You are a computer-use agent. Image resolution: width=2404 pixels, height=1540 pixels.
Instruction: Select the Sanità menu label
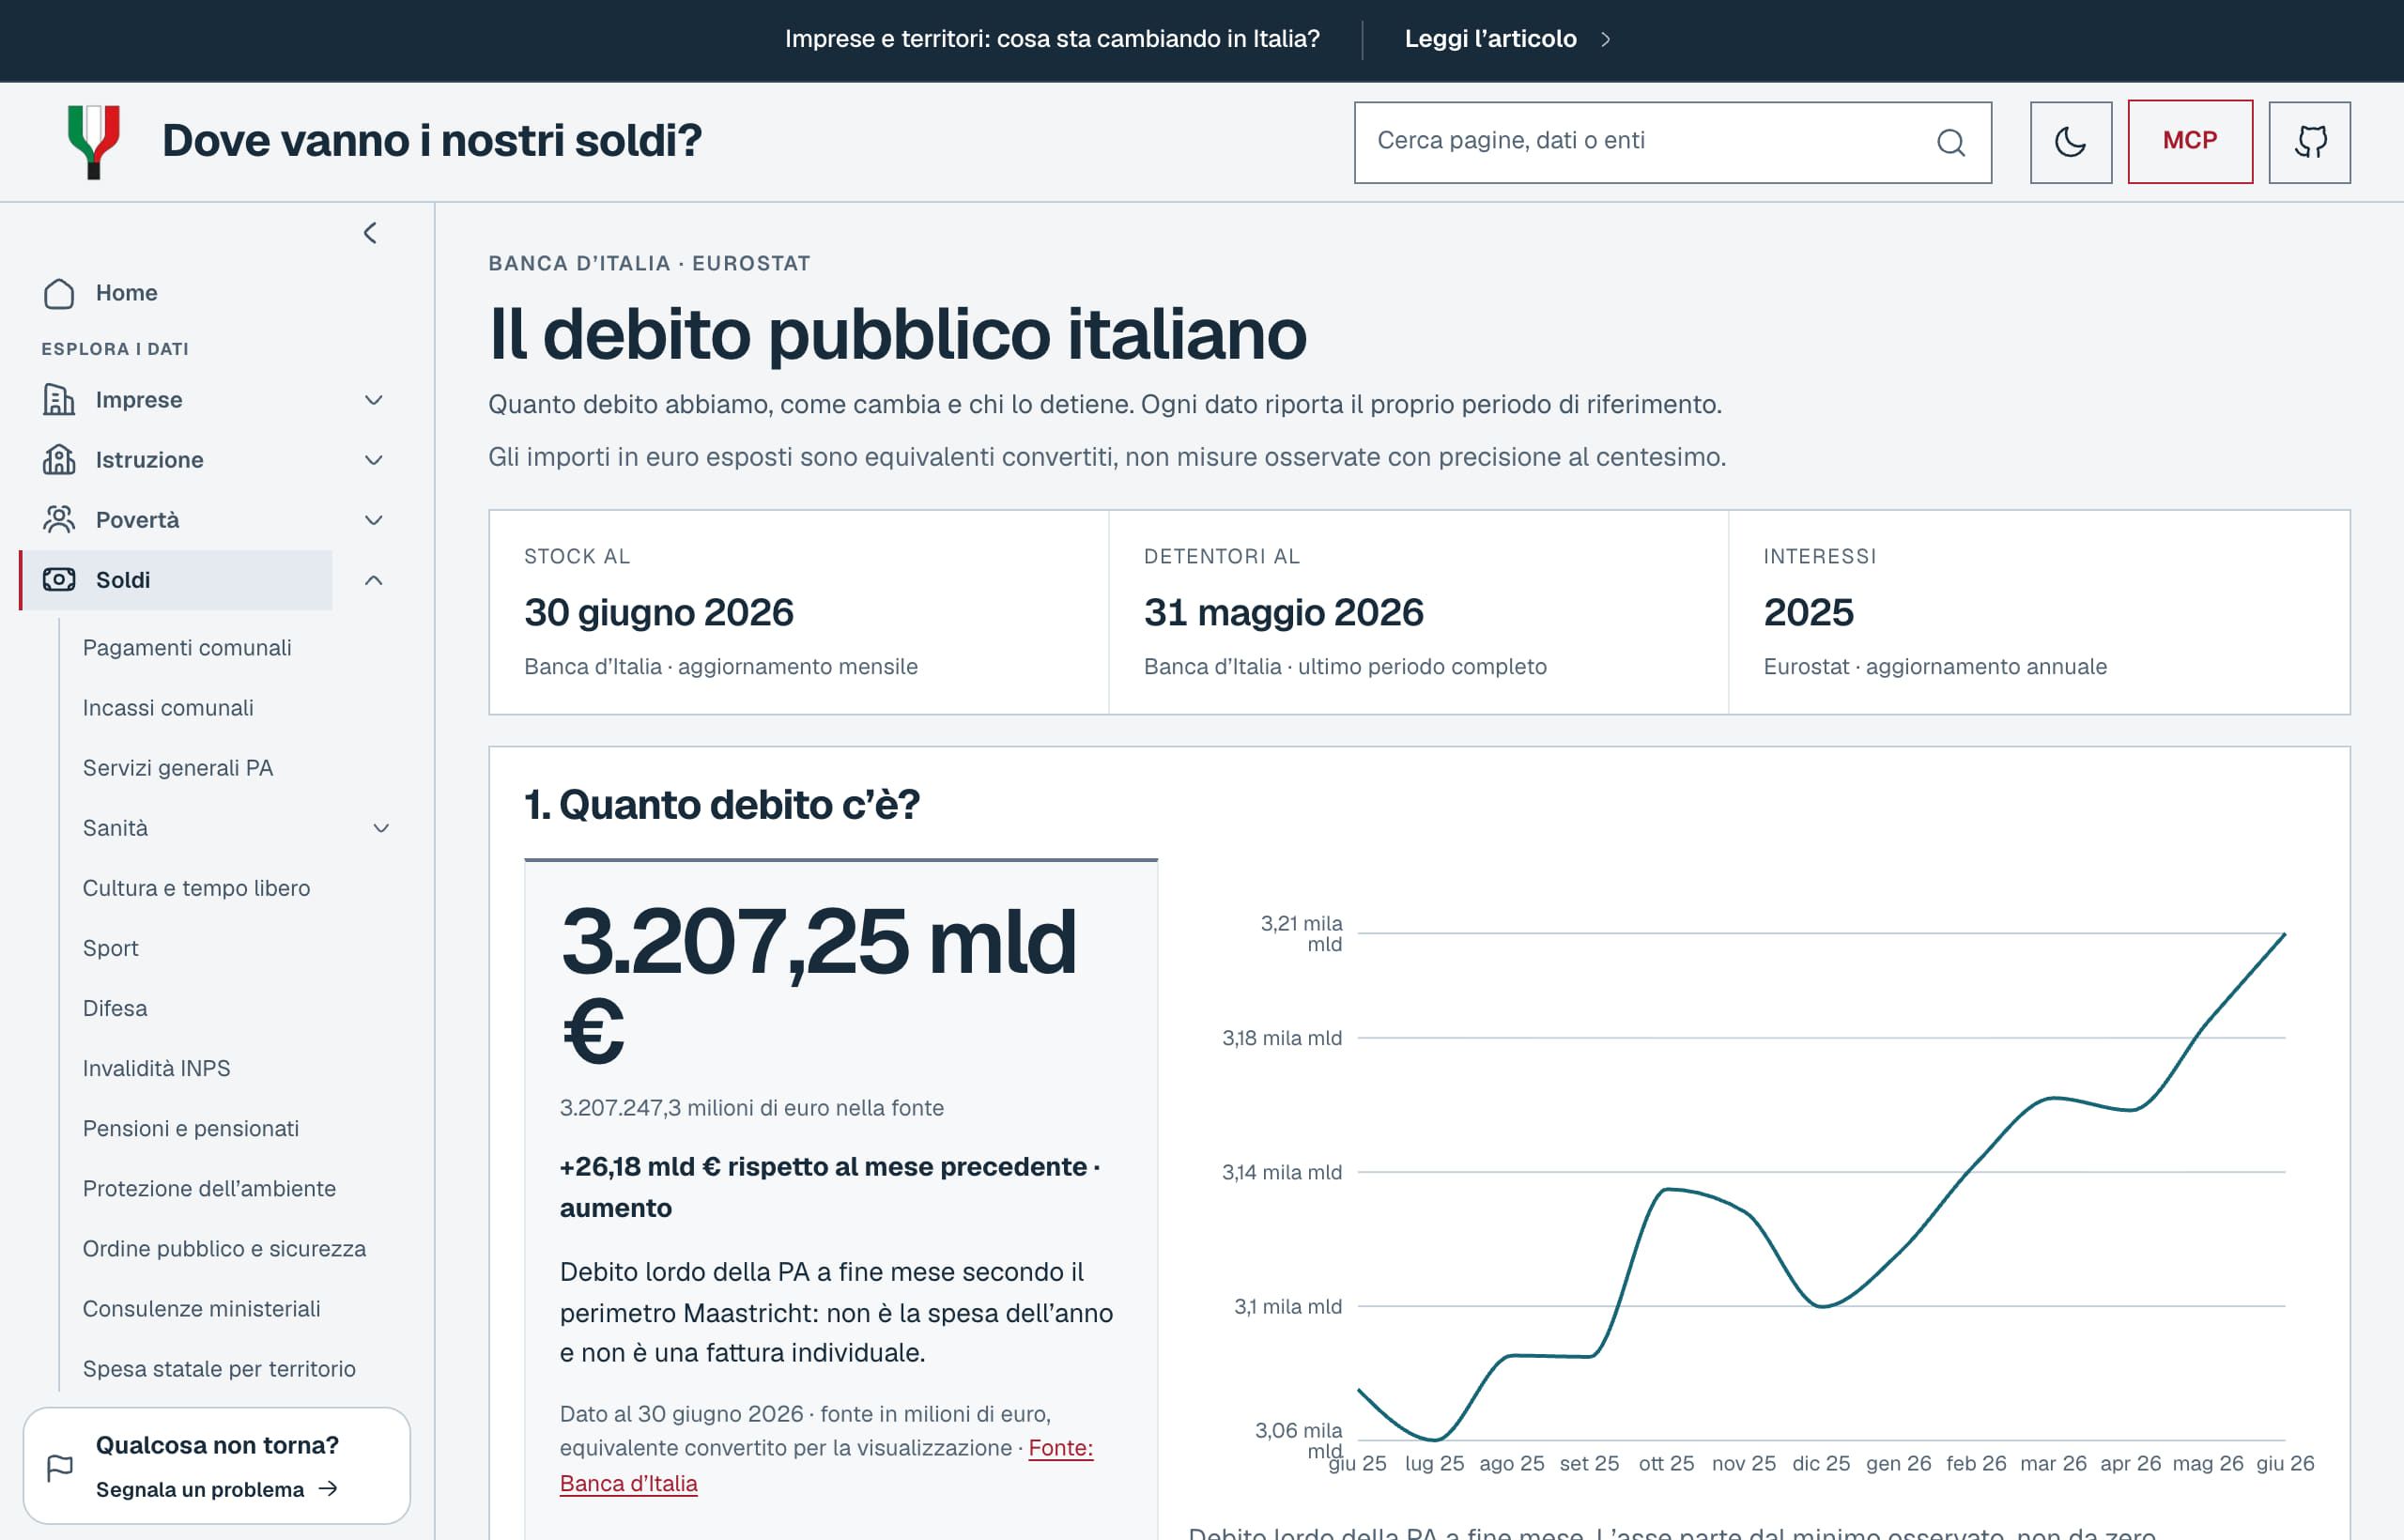(115, 828)
